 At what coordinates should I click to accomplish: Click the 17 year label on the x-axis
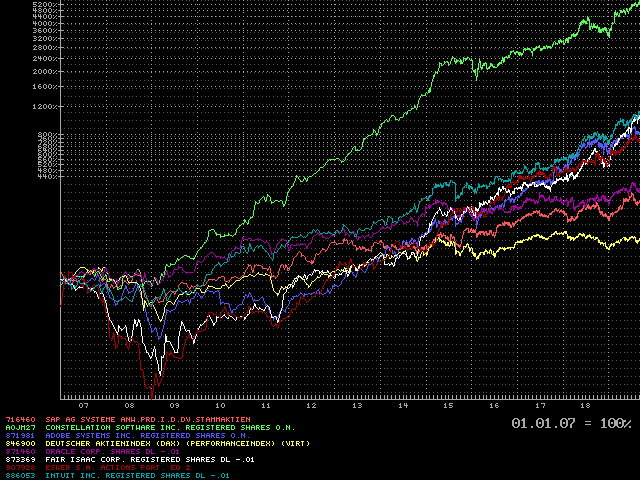[541, 406]
